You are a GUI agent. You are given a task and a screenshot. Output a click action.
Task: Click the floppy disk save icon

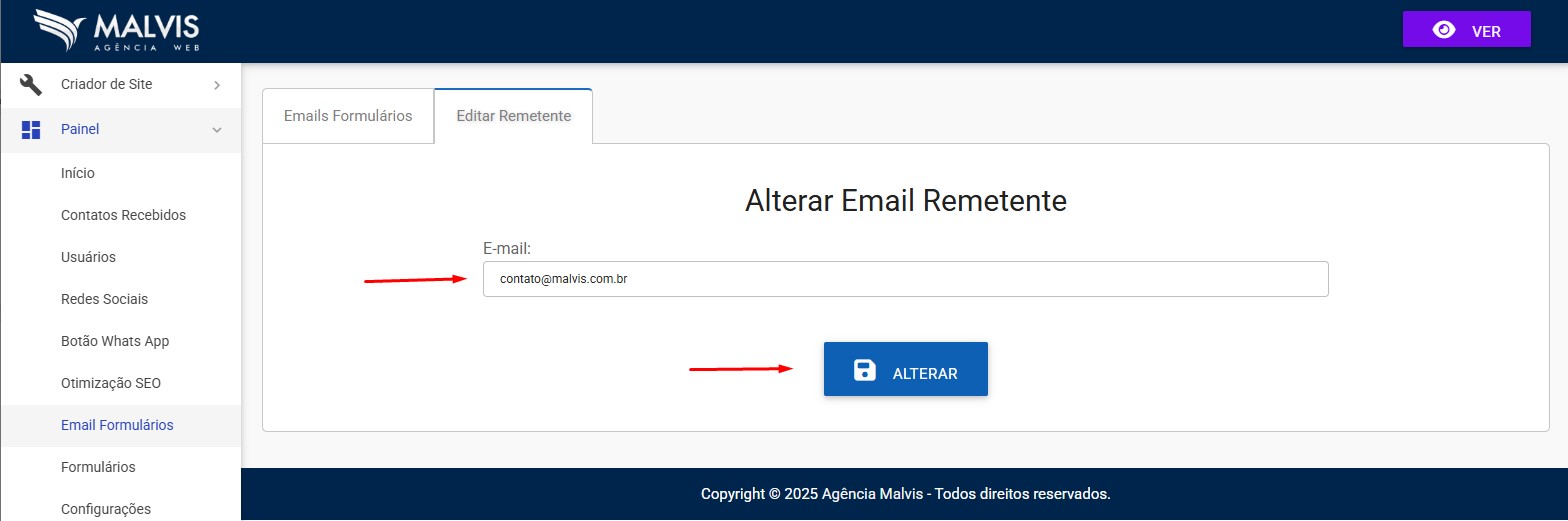point(864,371)
